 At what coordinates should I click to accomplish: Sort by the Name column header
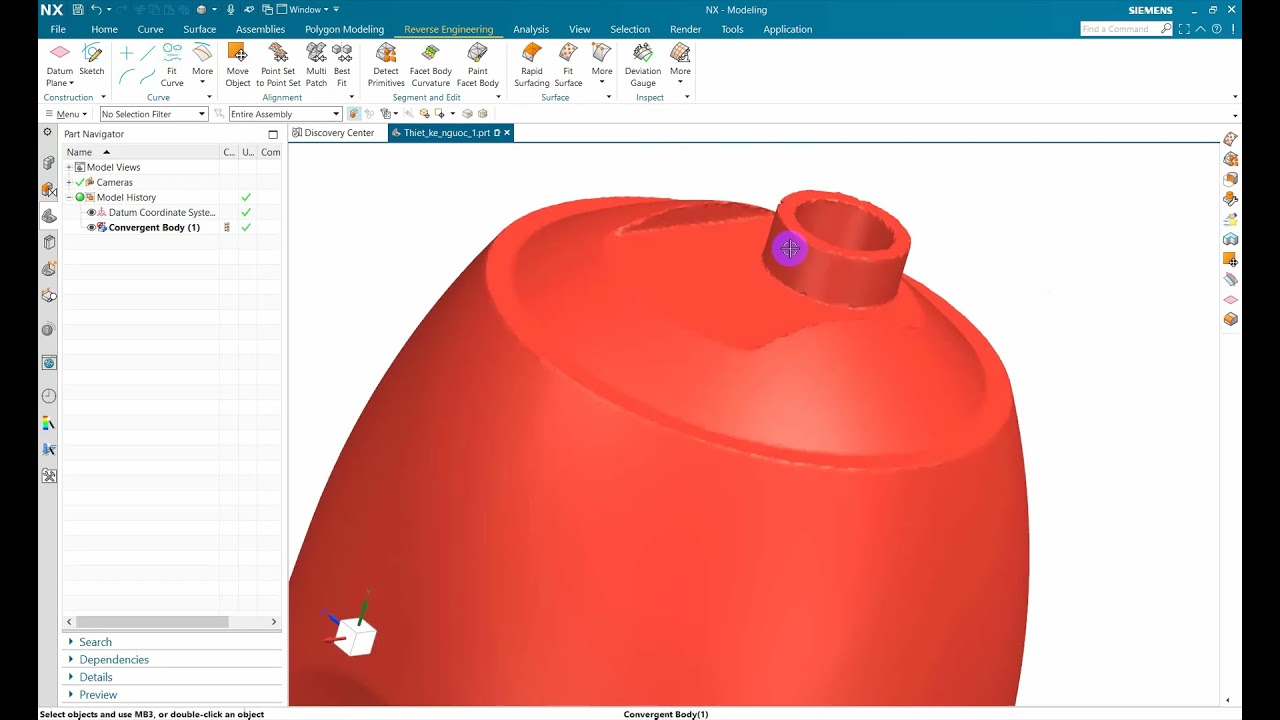142,152
